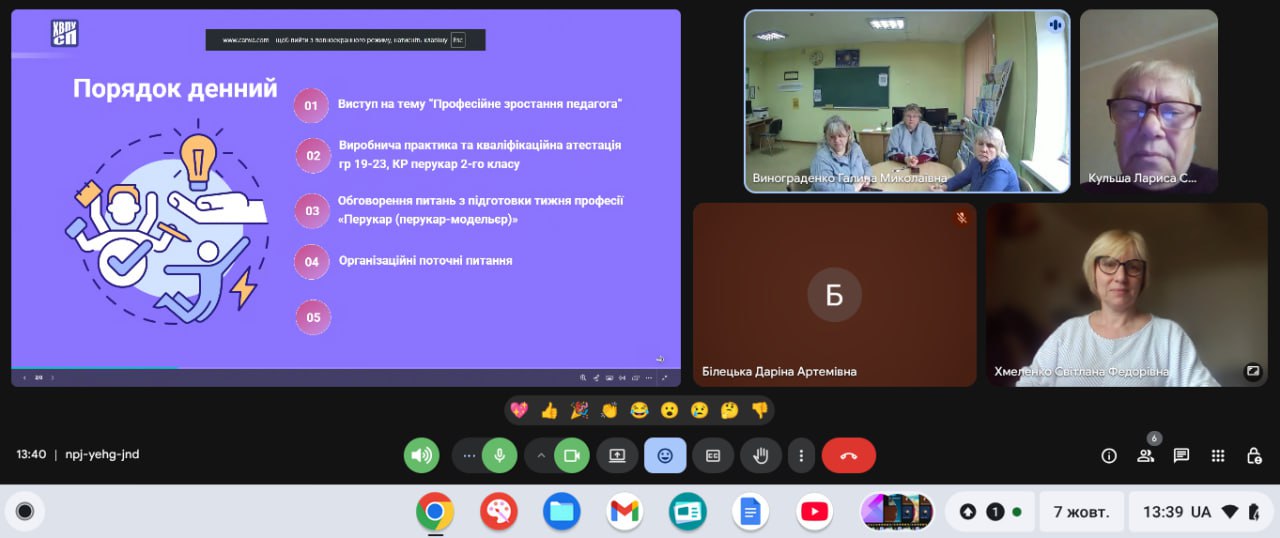1280x538 pixels.
Task: Mute the microphone in the call
Action: point(499,455)
